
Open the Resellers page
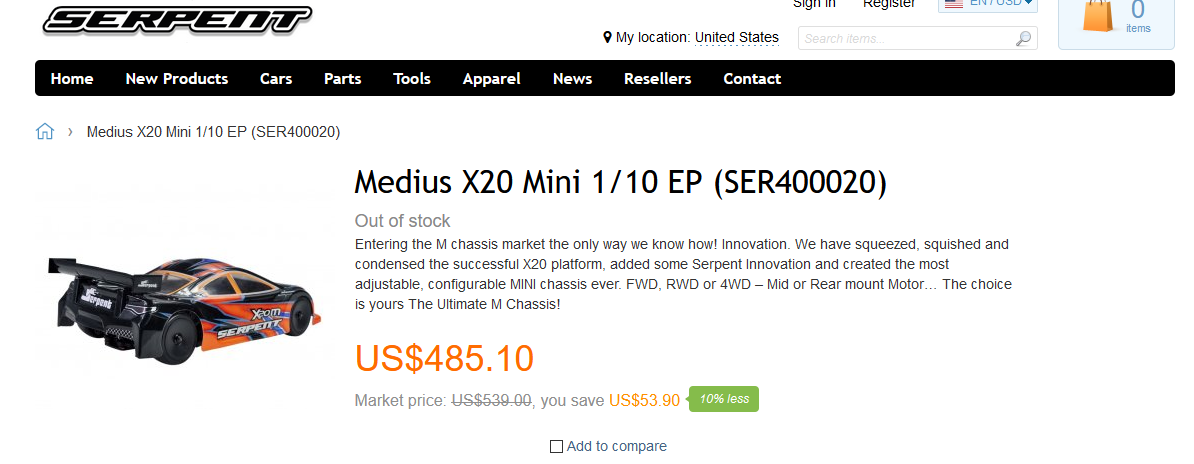click(x=658, y=78)
